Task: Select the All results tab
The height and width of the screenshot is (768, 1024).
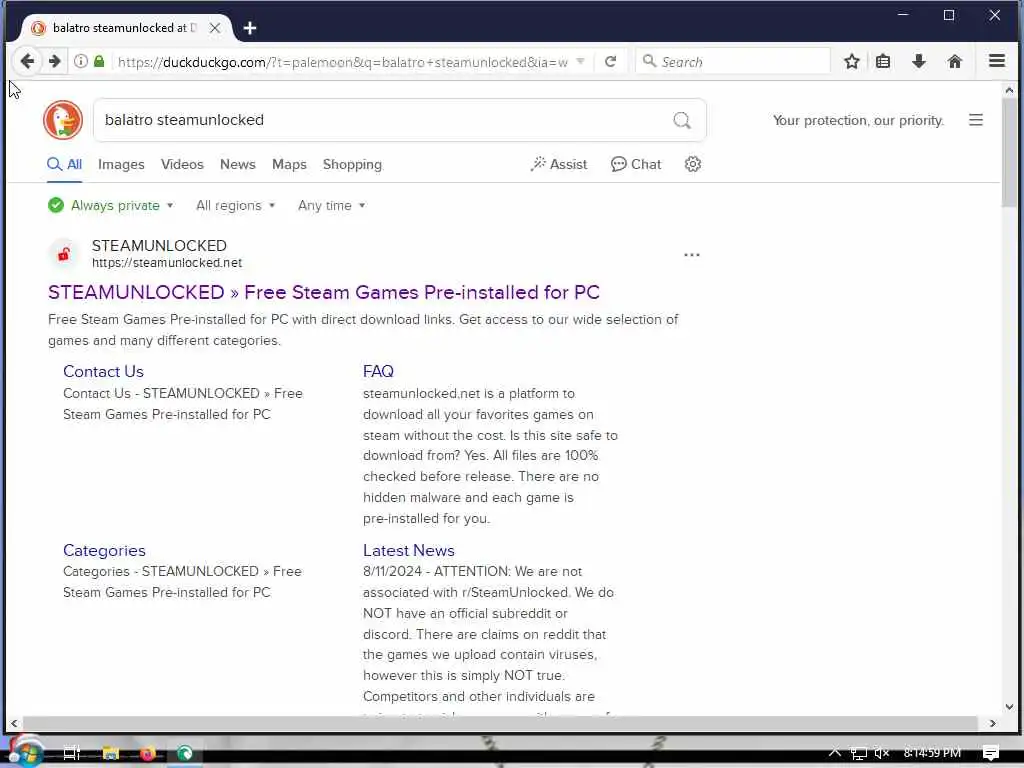Action: (64, 165)
